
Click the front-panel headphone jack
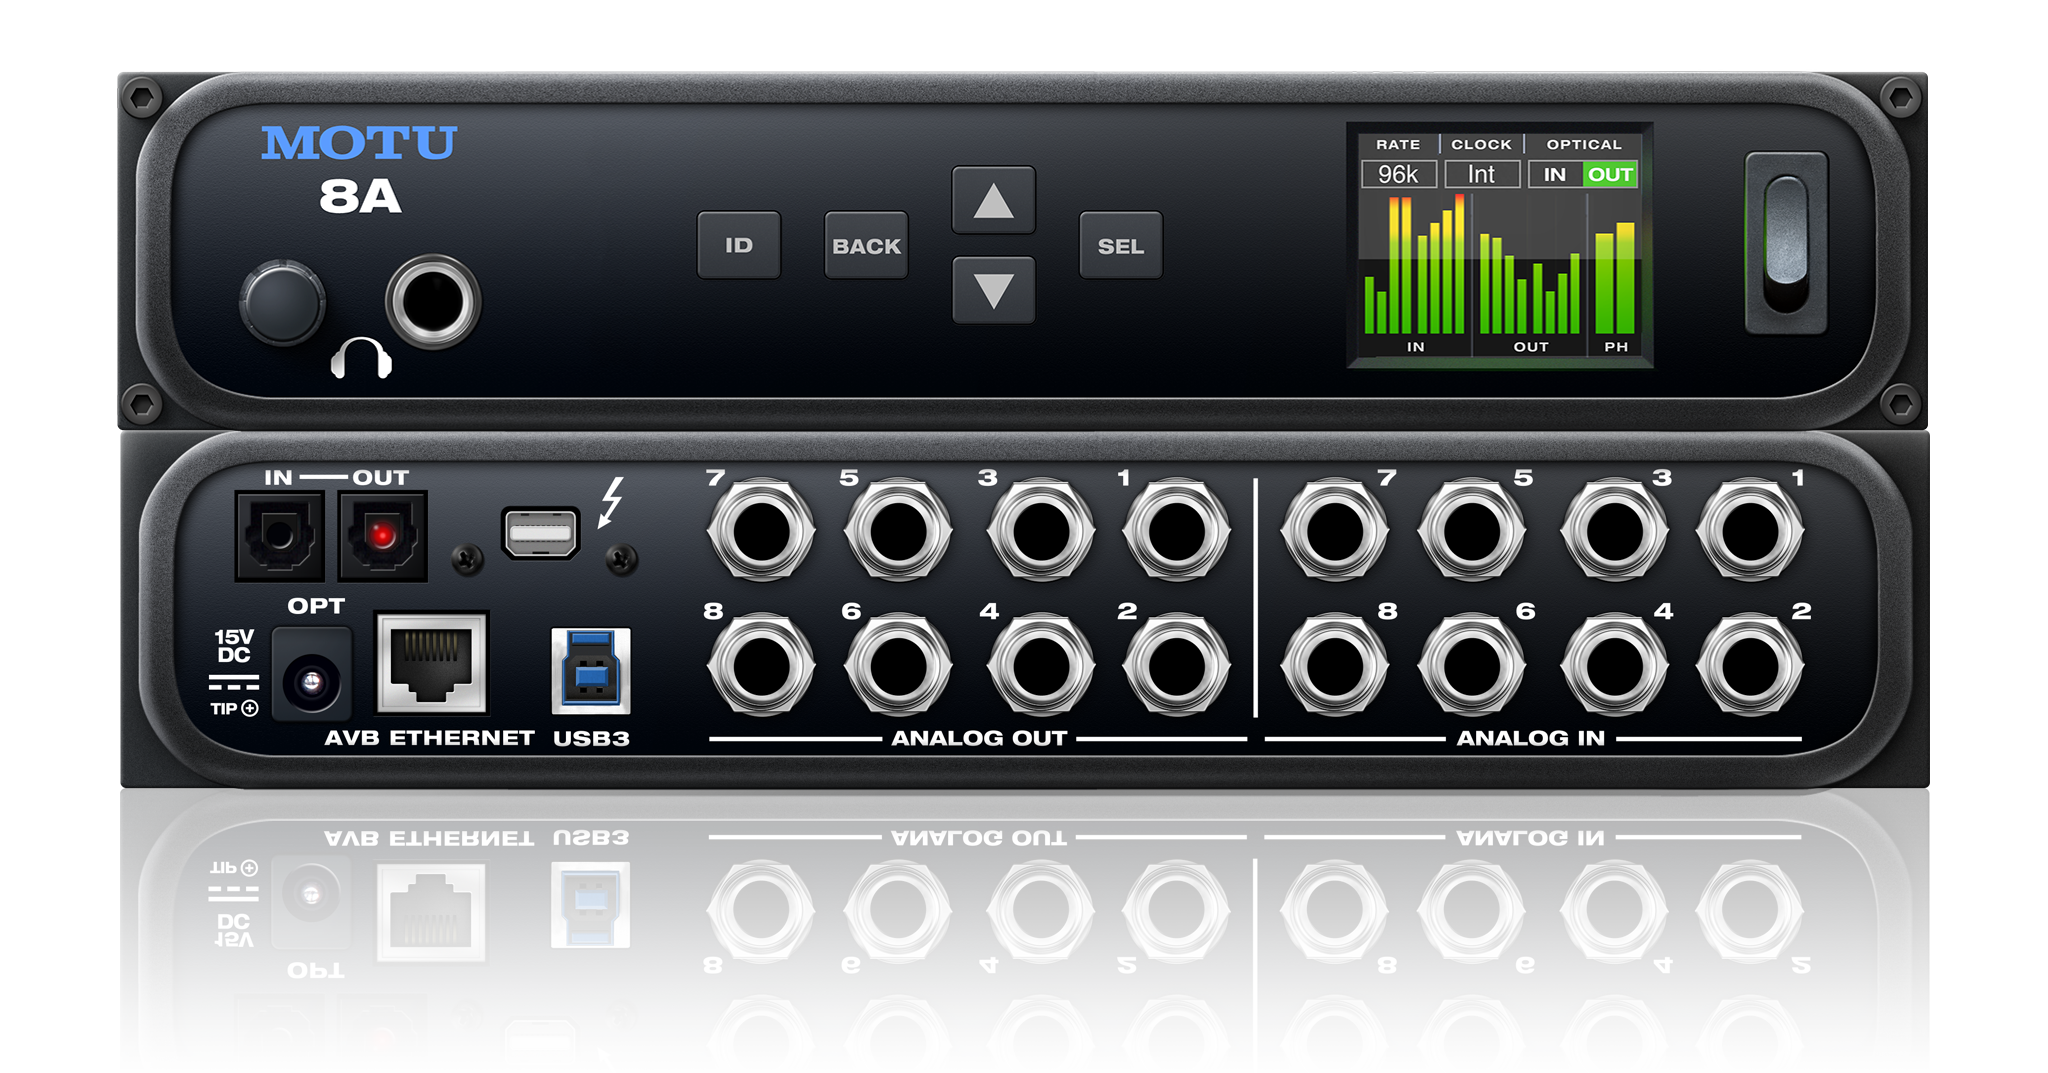click(433, 301)
